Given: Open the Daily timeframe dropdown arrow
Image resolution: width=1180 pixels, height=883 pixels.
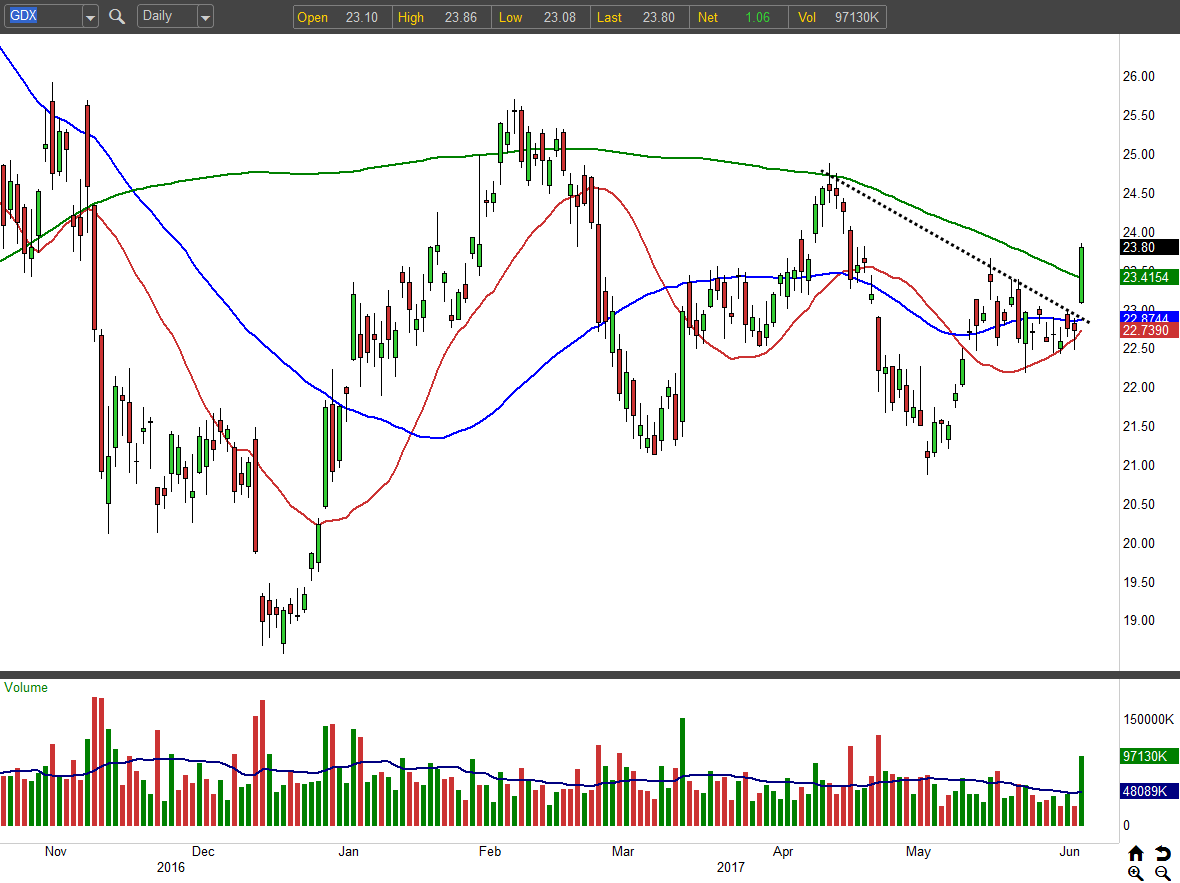Looking at the screenshot, I should 205,17.
